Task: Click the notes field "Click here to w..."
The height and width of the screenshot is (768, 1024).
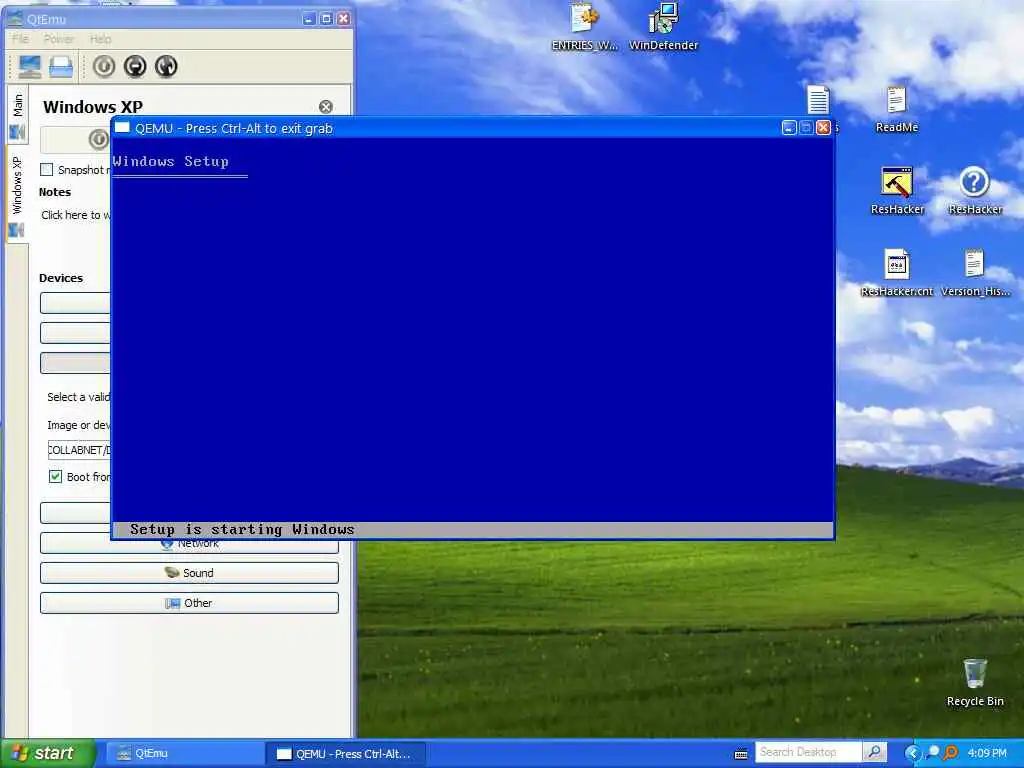Action: (x=76, y=215)
